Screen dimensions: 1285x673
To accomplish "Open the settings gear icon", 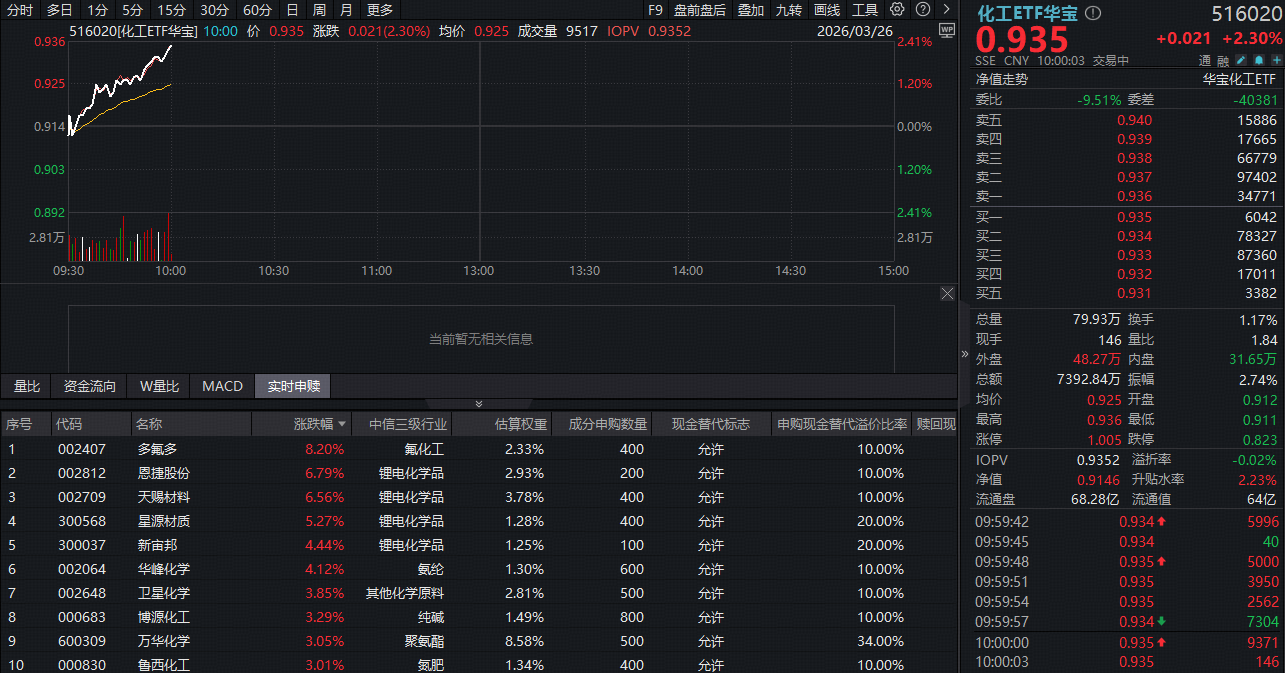I will pos(897,10).
